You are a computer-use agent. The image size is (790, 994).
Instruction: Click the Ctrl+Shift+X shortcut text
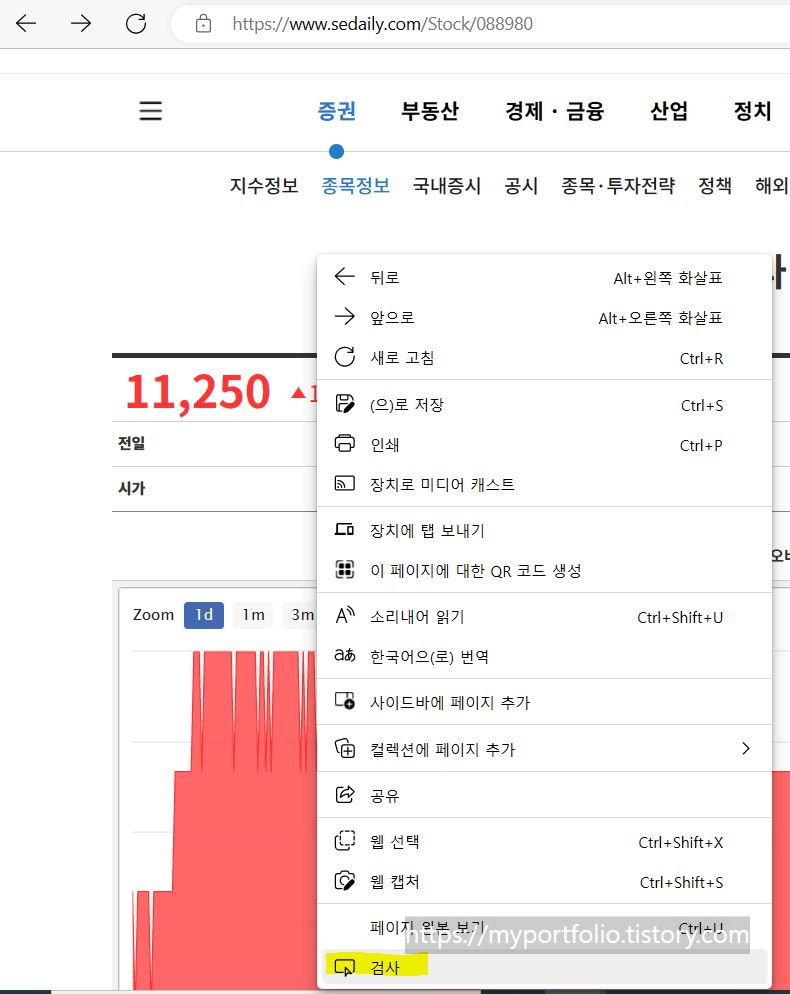click(x=681, y=842)
